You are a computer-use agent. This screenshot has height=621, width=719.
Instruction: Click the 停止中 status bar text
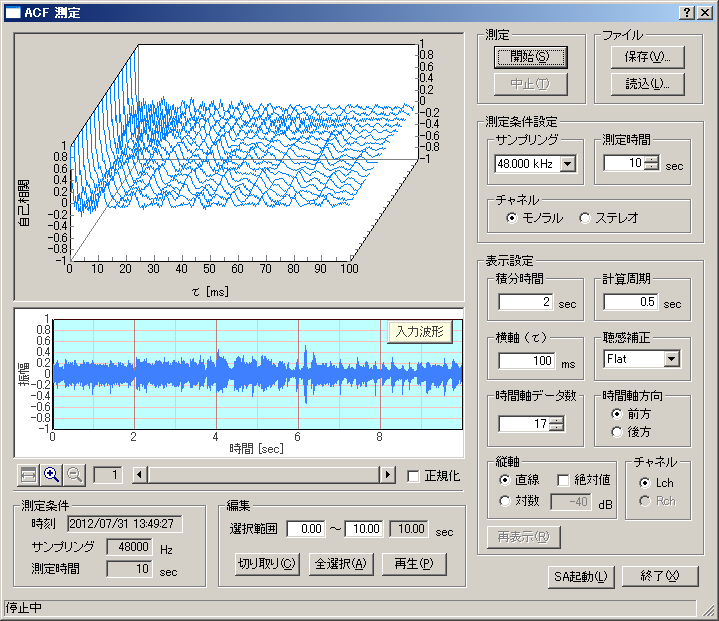coord(24,608)
